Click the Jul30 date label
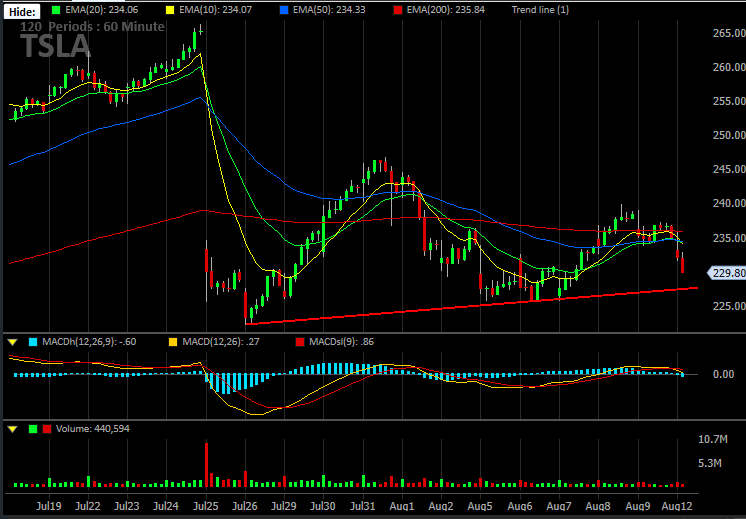Viewport: 746px width, 519px height. coord(324,506)
